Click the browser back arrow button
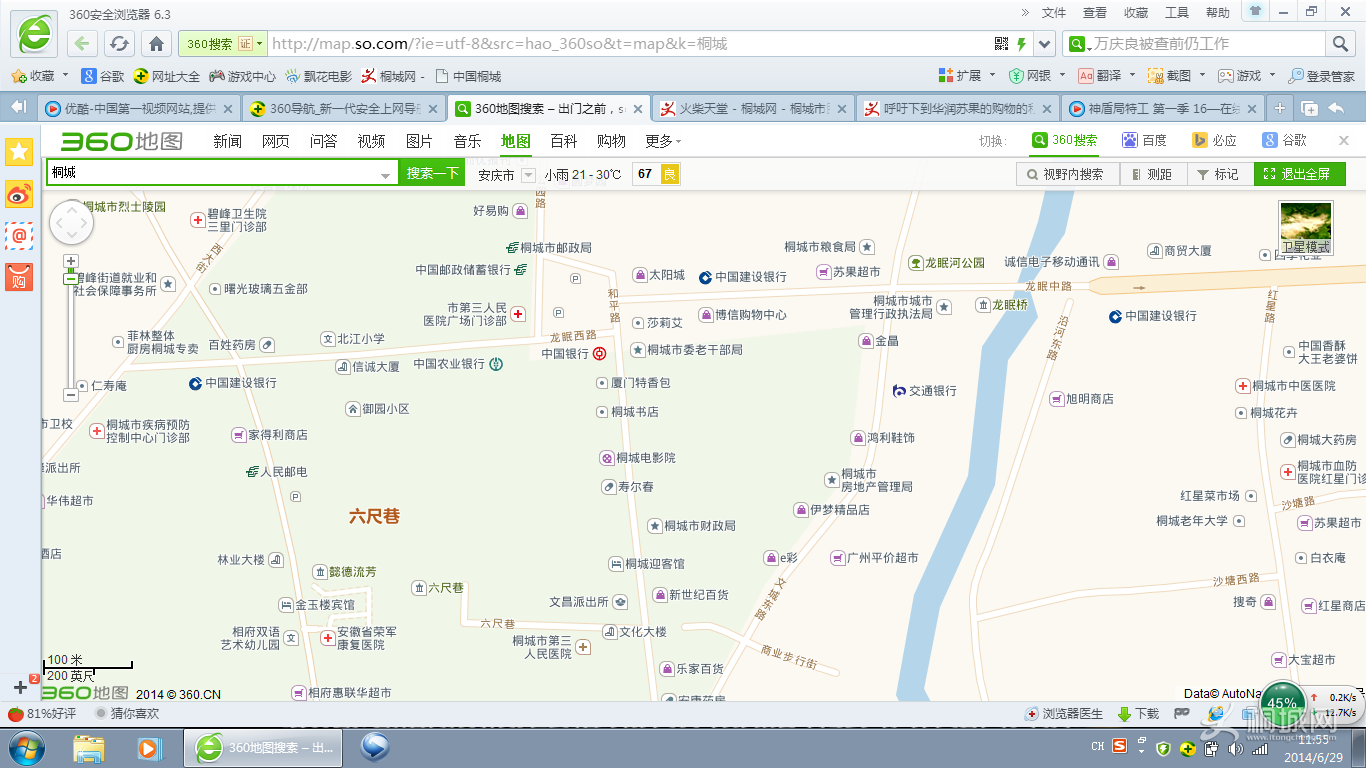This screenshot has width=1366, height=768. pyautogui.click(x=83, y=44)
